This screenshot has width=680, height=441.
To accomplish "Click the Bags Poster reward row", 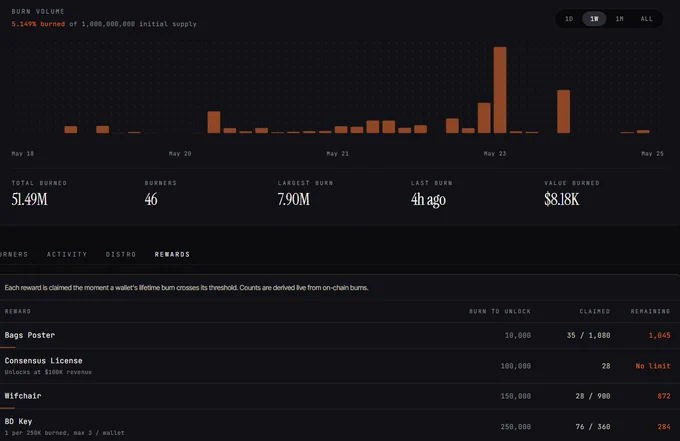I will click(340, 335).
